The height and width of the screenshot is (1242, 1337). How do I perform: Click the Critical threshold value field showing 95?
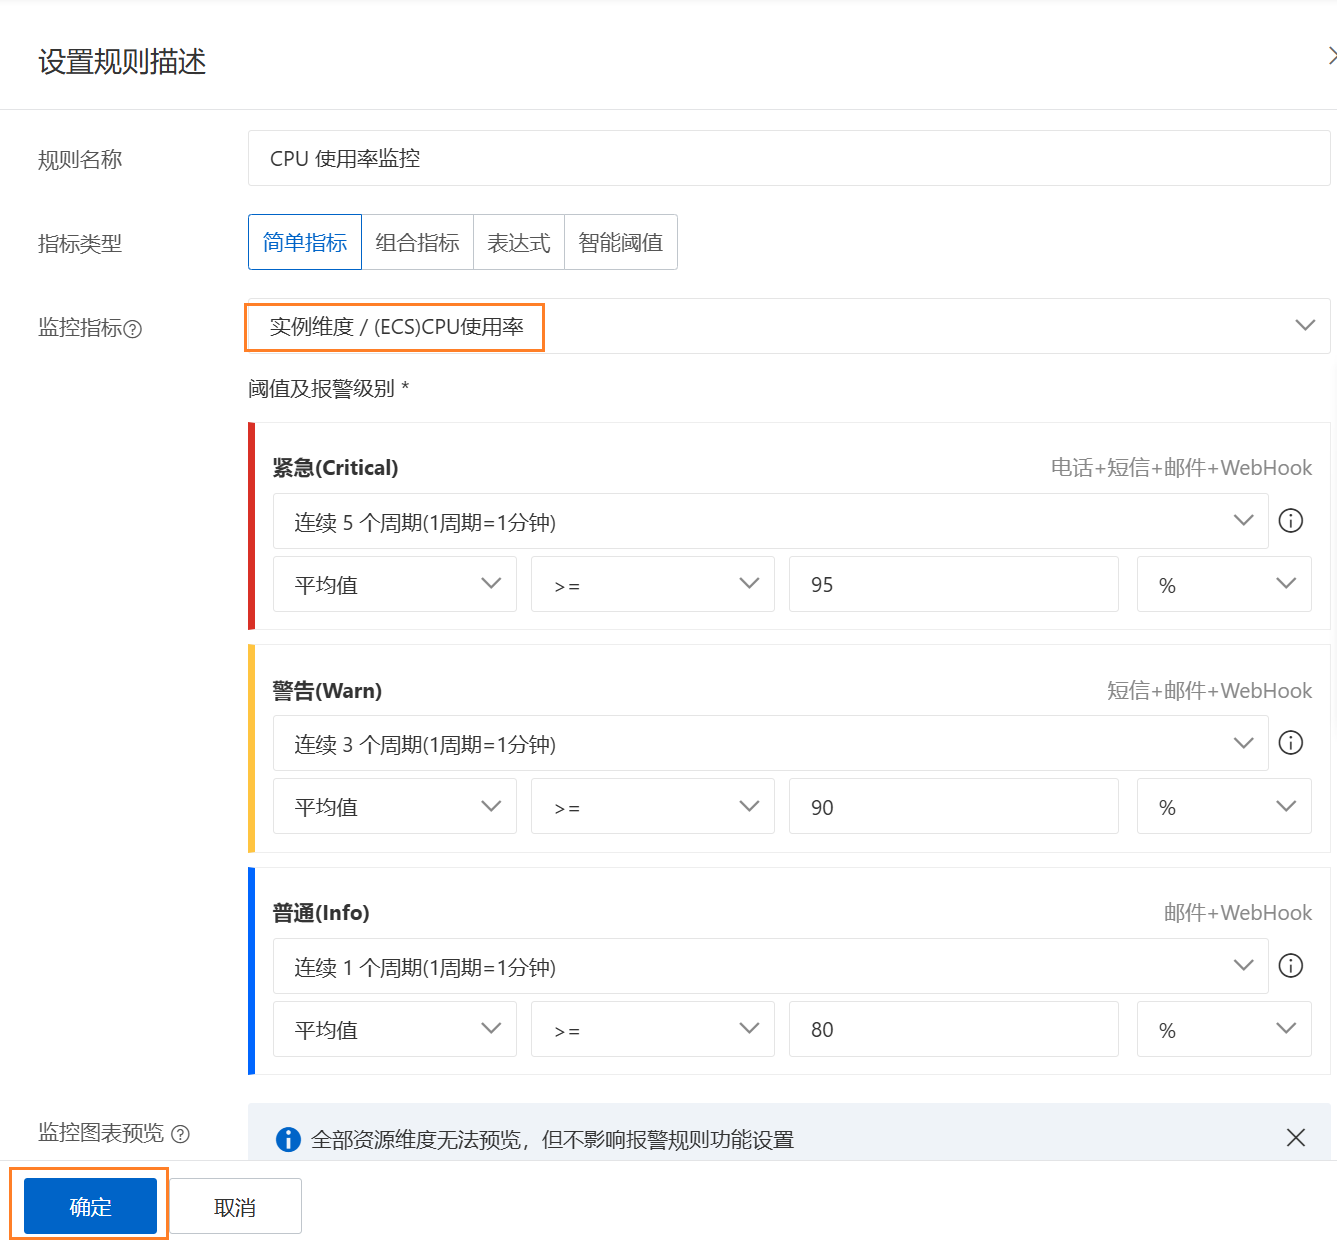click(952, 584)
